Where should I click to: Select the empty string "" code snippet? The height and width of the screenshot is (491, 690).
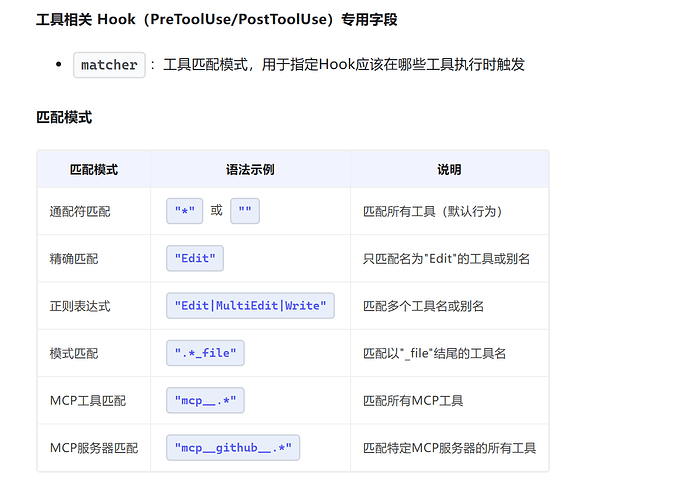point(245,211)
